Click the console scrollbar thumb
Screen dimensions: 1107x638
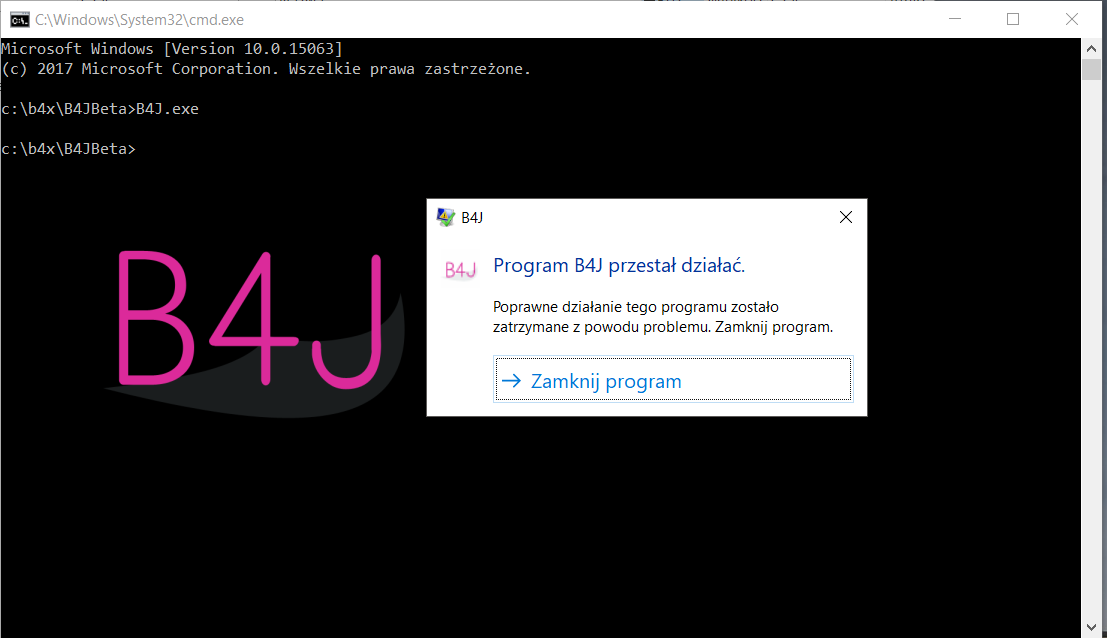point(1091,69)
